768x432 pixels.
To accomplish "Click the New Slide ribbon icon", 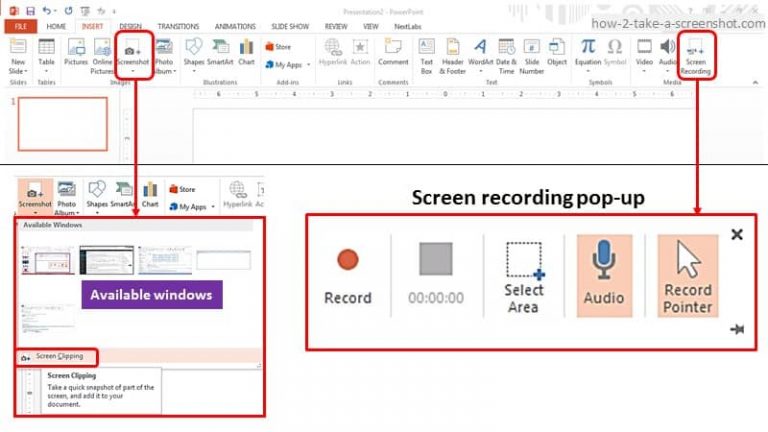I will pyautogui.click(x=18, y=56).
